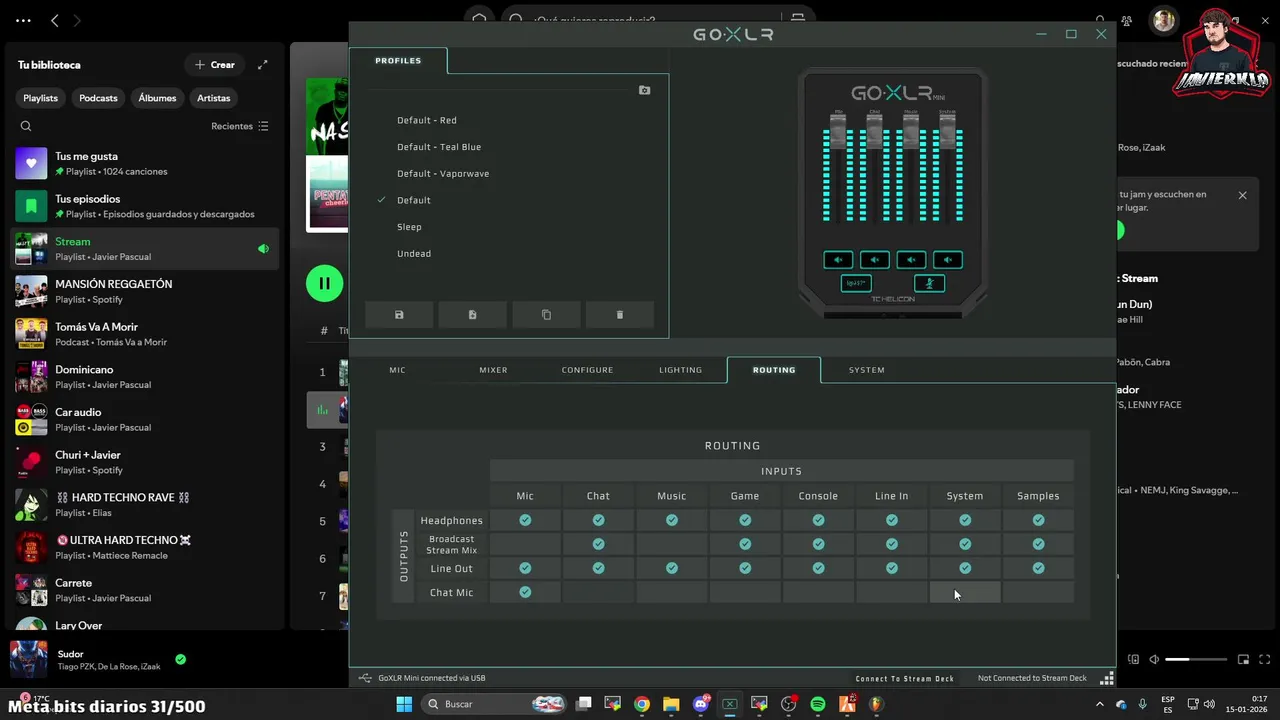The image size is (1280, 720).
Task: Load the Default - Vaporwave profile
Action: pyautogui.click(x=443, y=174)
